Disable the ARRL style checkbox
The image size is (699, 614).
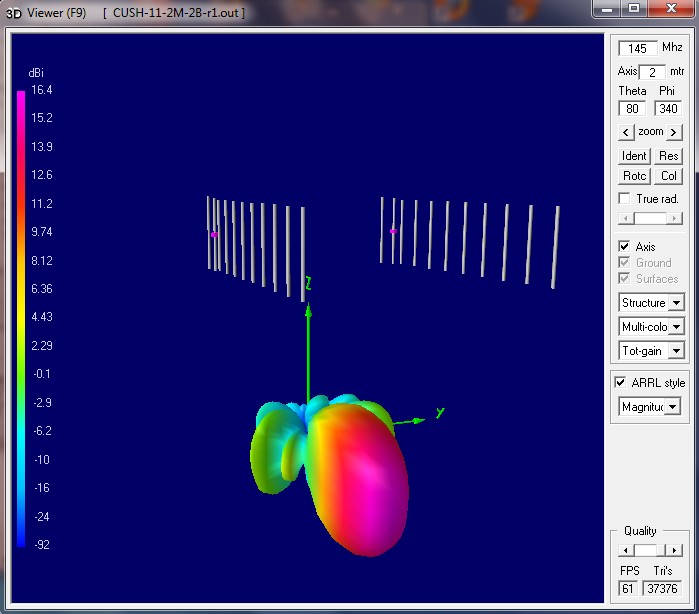coord(620,382)
